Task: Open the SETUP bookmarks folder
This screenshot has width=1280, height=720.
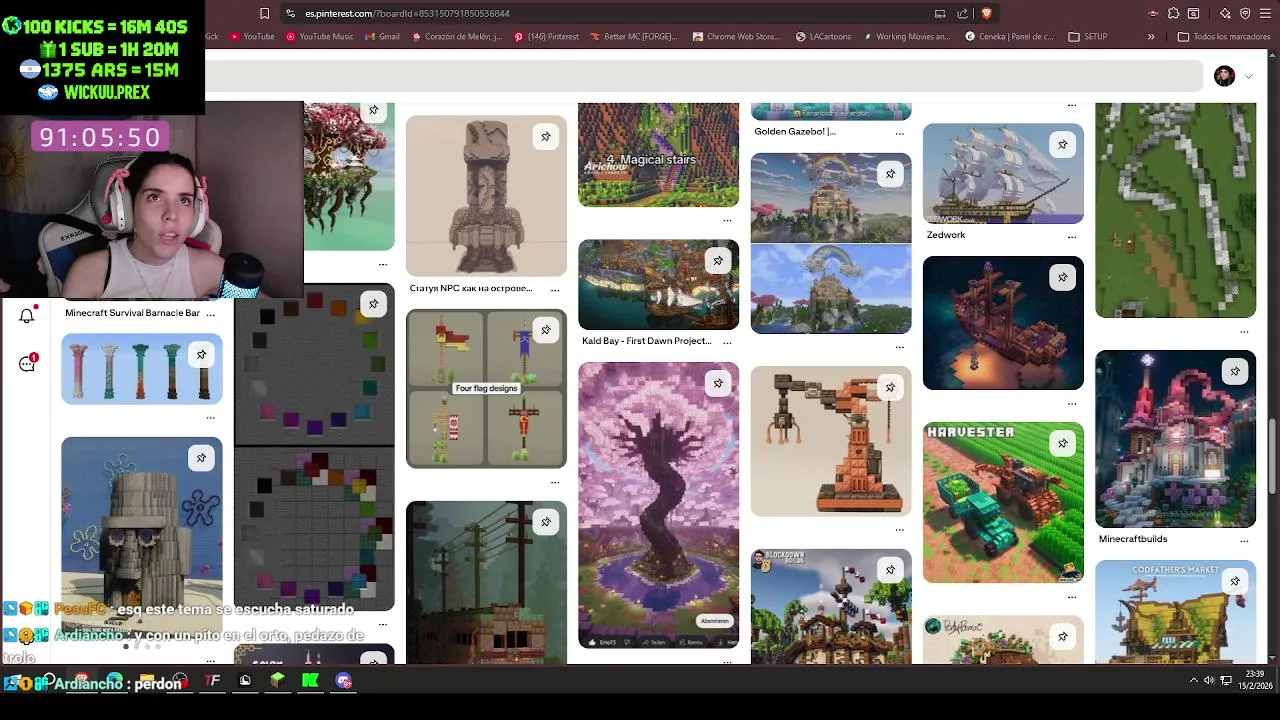Action: click(x=1088, y=37)
